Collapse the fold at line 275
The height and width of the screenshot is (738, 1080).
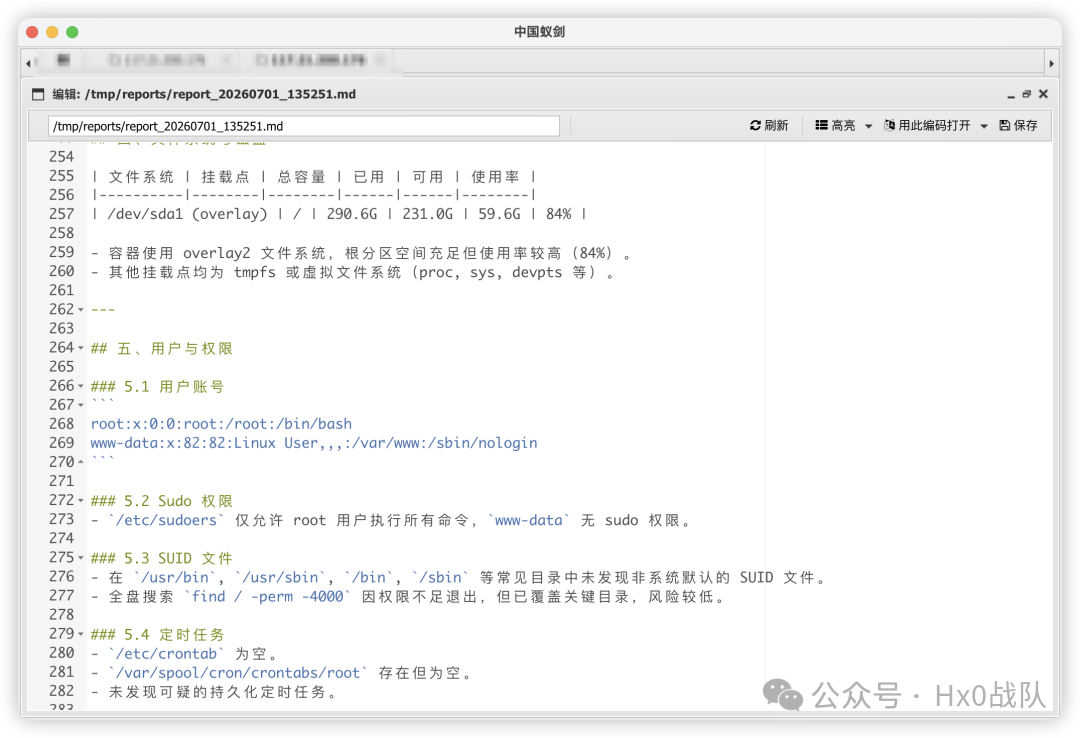pyautogui.click(x=81, y=557)
